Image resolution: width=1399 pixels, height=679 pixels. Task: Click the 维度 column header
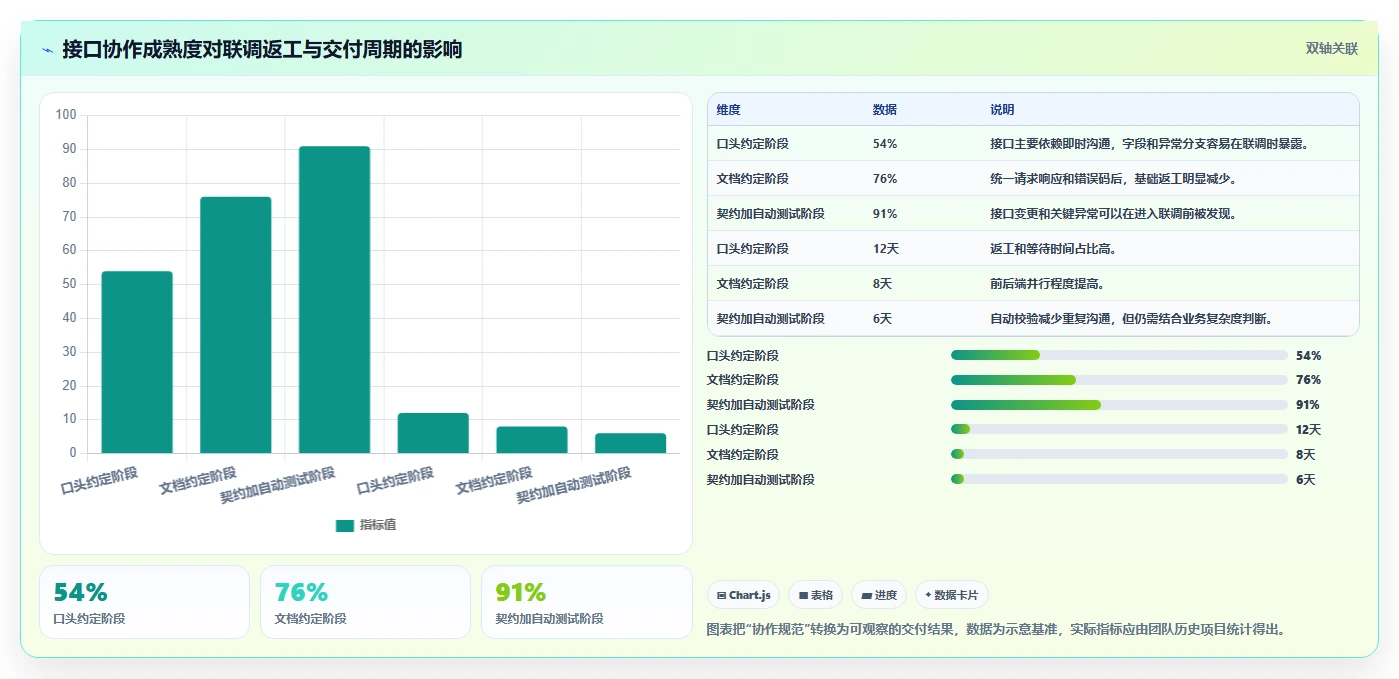coord(729,110)
